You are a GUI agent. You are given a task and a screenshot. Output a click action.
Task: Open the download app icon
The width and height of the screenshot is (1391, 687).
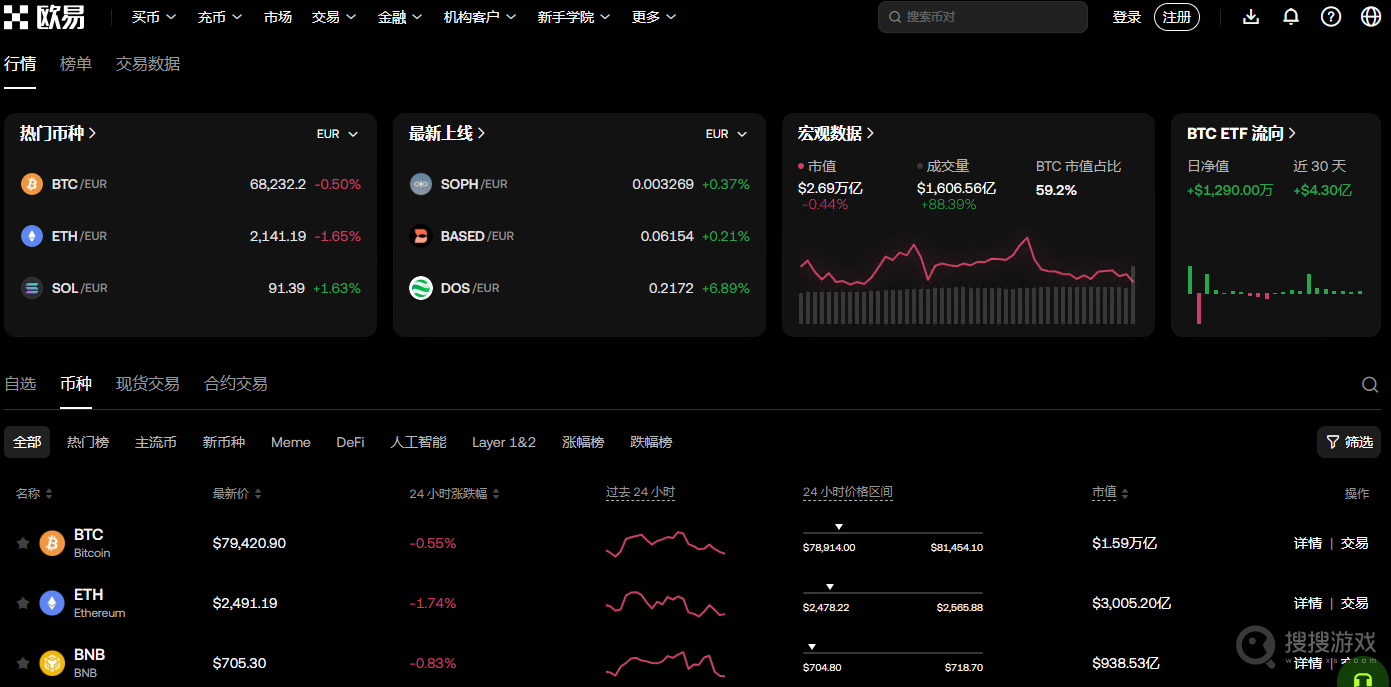tap(1251, 17)
